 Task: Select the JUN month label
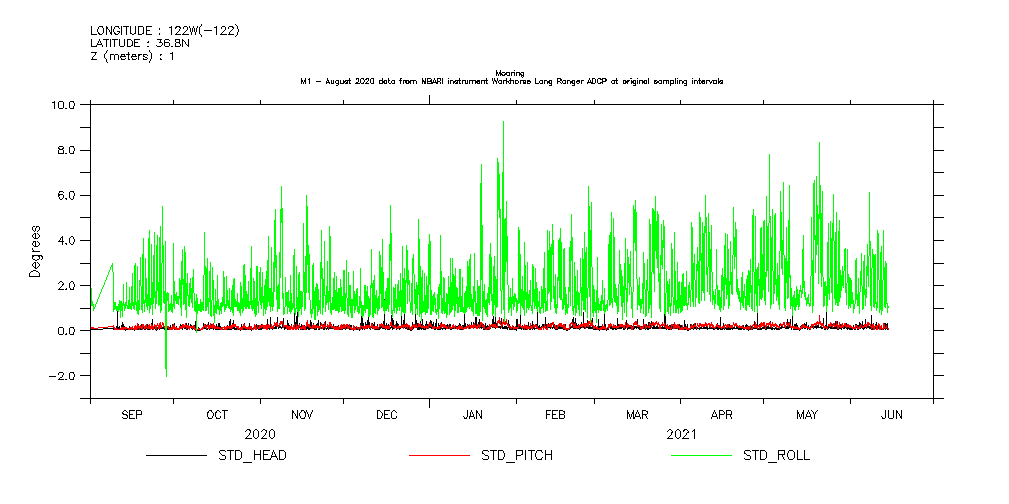[x=892, y=414]
